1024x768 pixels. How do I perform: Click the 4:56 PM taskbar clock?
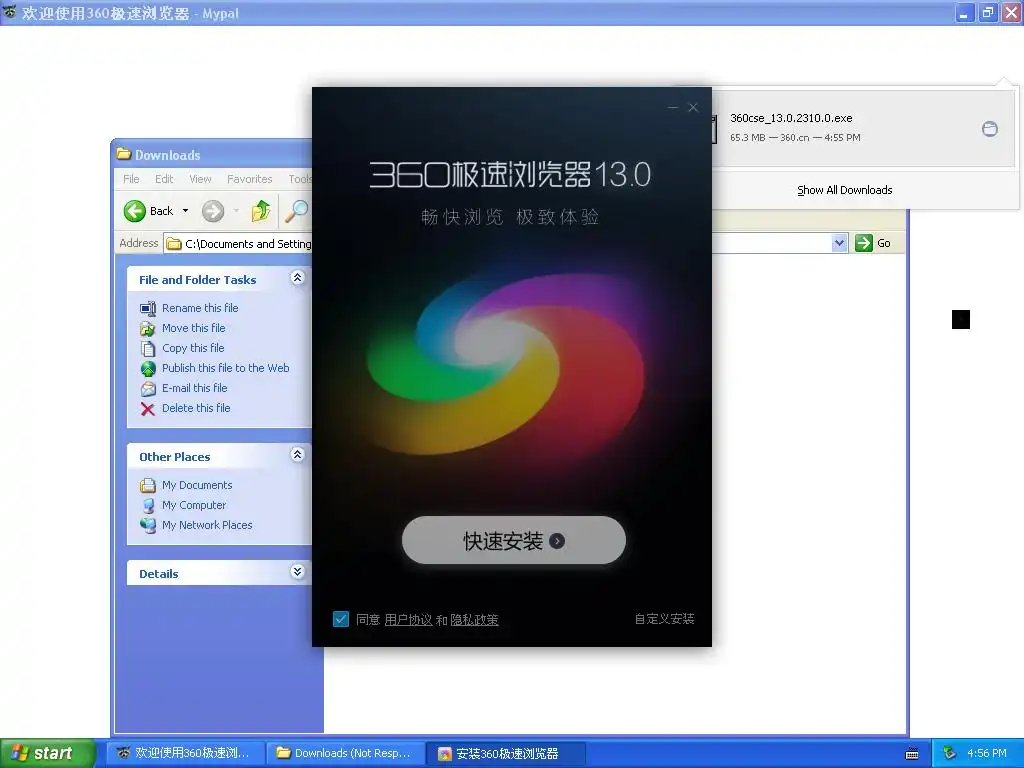click(x=987, y=753)
